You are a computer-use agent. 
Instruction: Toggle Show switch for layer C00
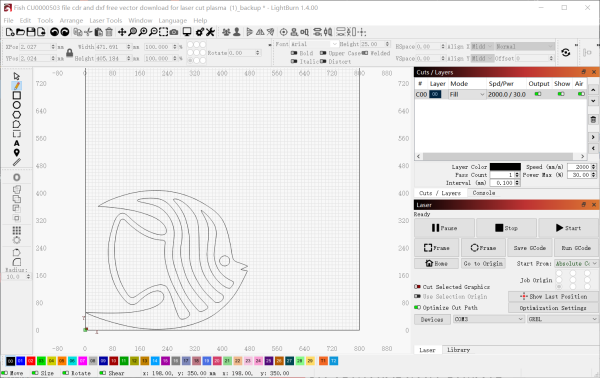[561, 94]
